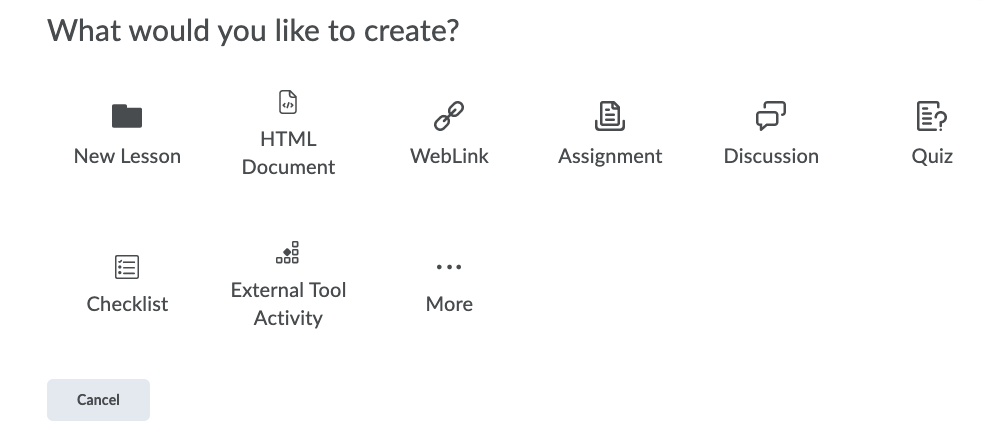Pick the "Checklist" text label
988x442 pixels.
pos(127,304)
